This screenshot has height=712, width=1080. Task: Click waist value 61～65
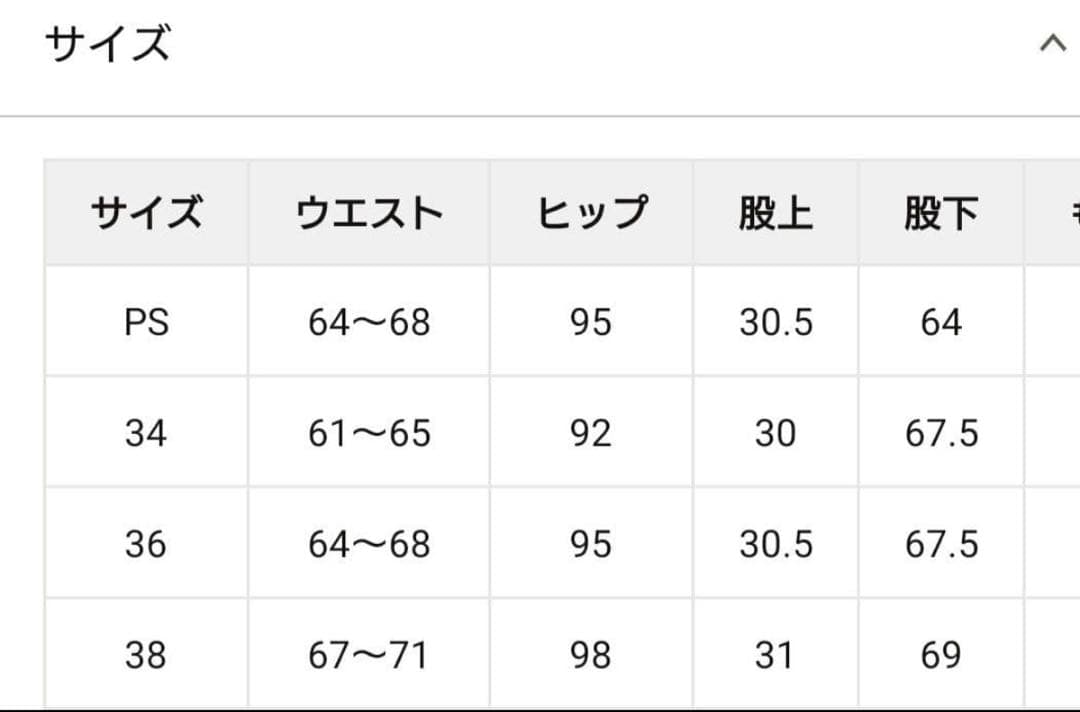click(x=369, y=434)
